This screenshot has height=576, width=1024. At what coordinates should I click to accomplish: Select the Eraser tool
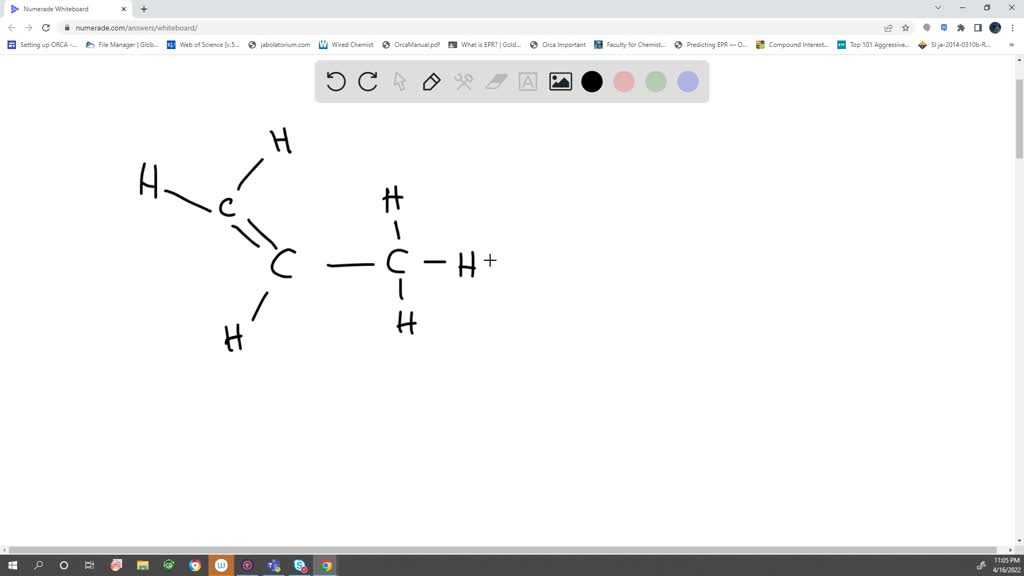(x=496, y=82)
